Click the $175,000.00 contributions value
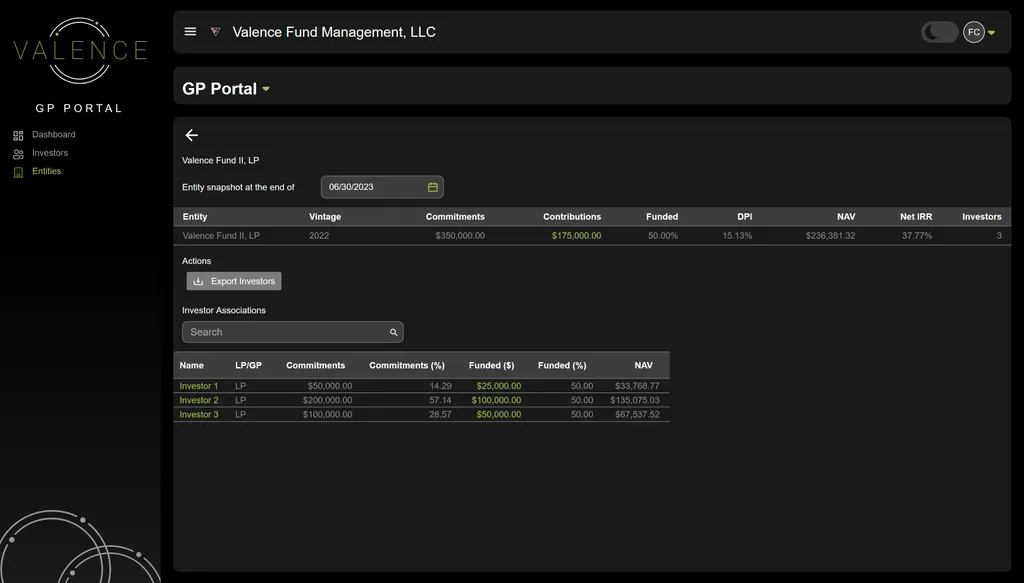1024x583 pixels. pyautogui.click(x=576, y=236)
